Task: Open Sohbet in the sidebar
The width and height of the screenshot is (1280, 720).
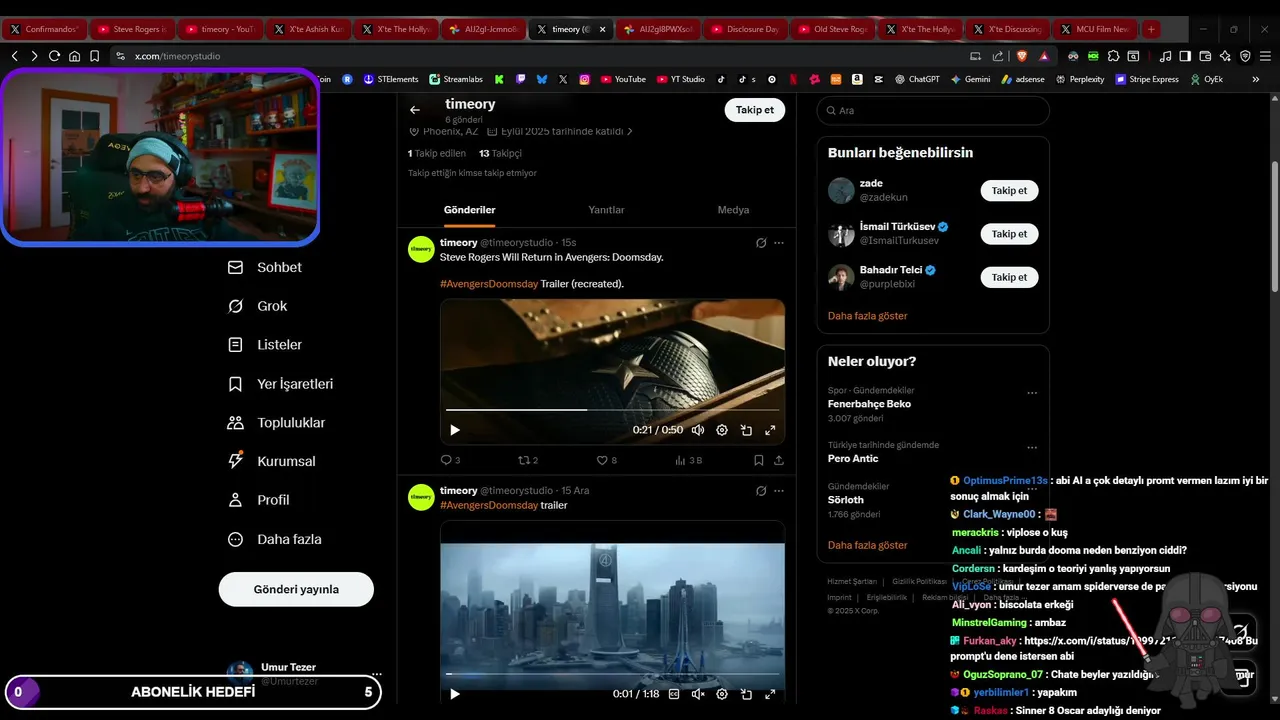Action: [265, 267]
